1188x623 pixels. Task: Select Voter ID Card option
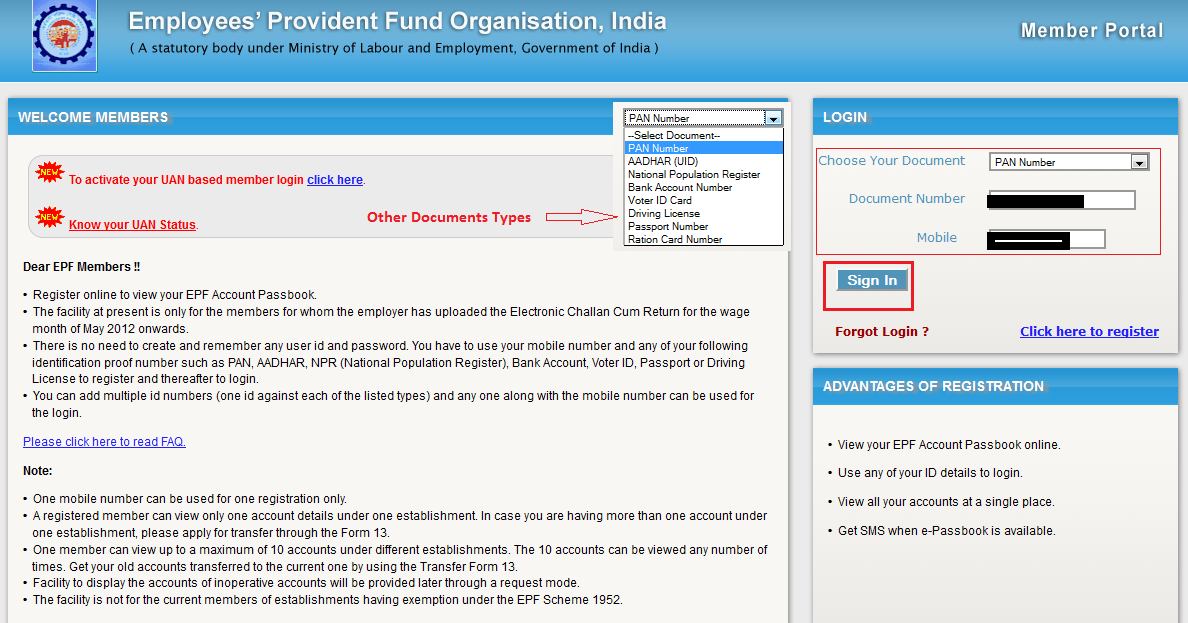coord(659,200)
